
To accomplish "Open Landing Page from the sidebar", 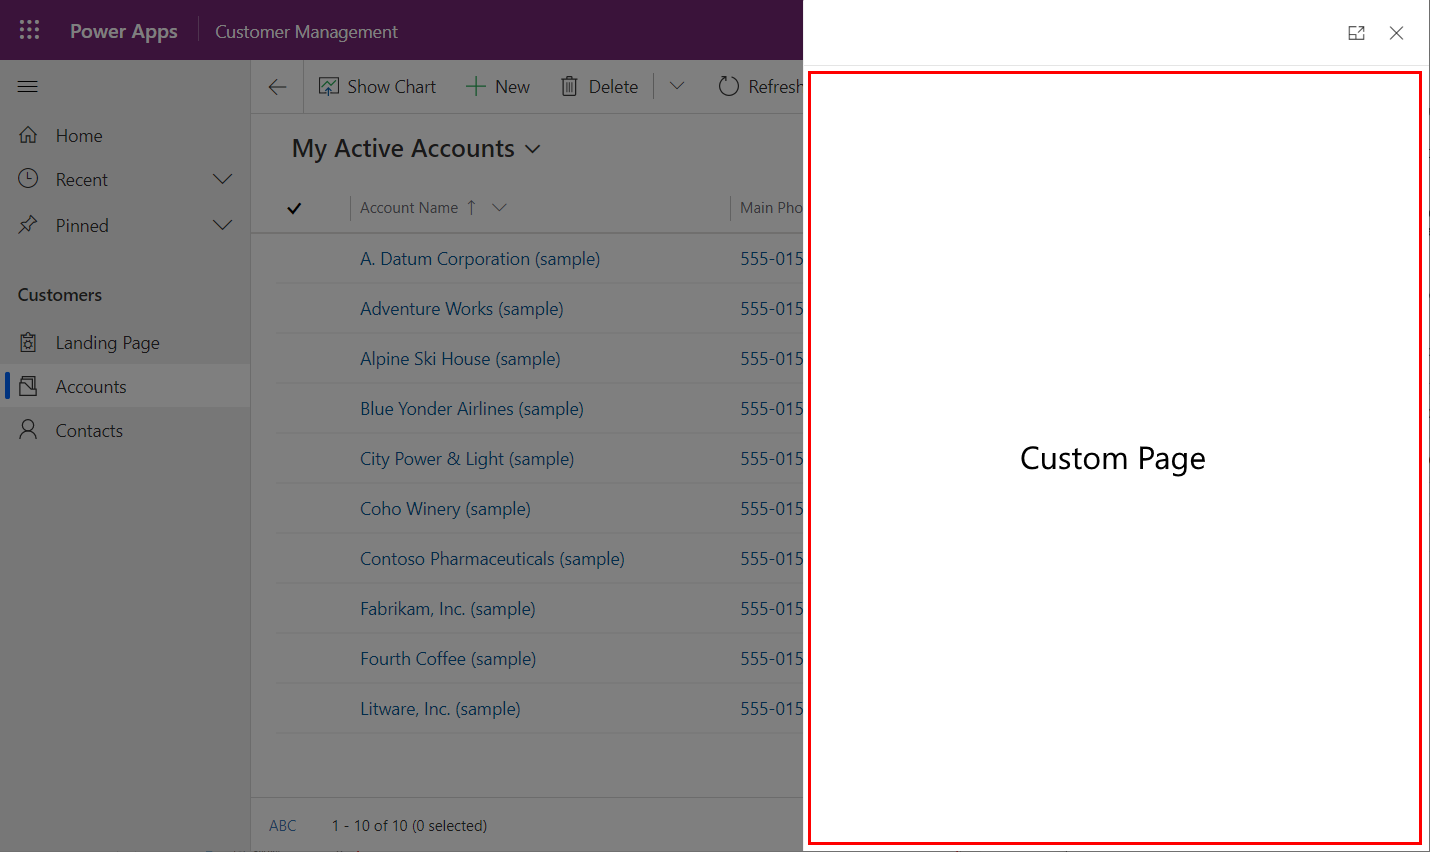I will pos(107,342).
